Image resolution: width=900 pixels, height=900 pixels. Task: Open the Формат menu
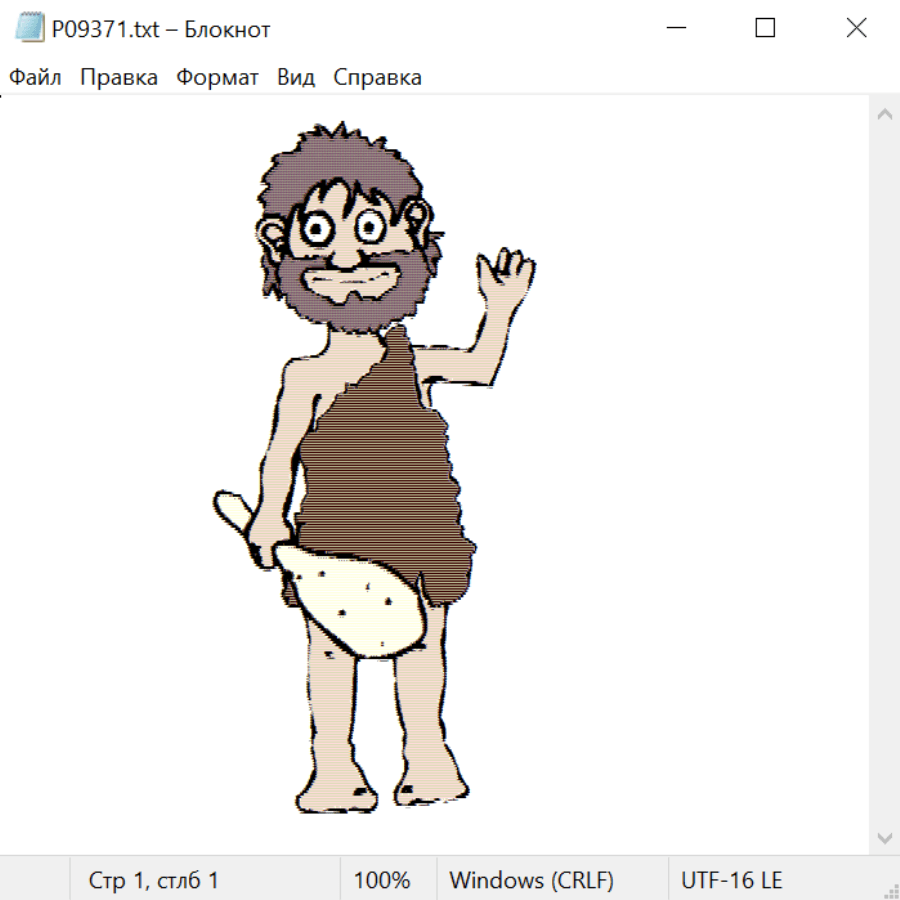(217, 78)
